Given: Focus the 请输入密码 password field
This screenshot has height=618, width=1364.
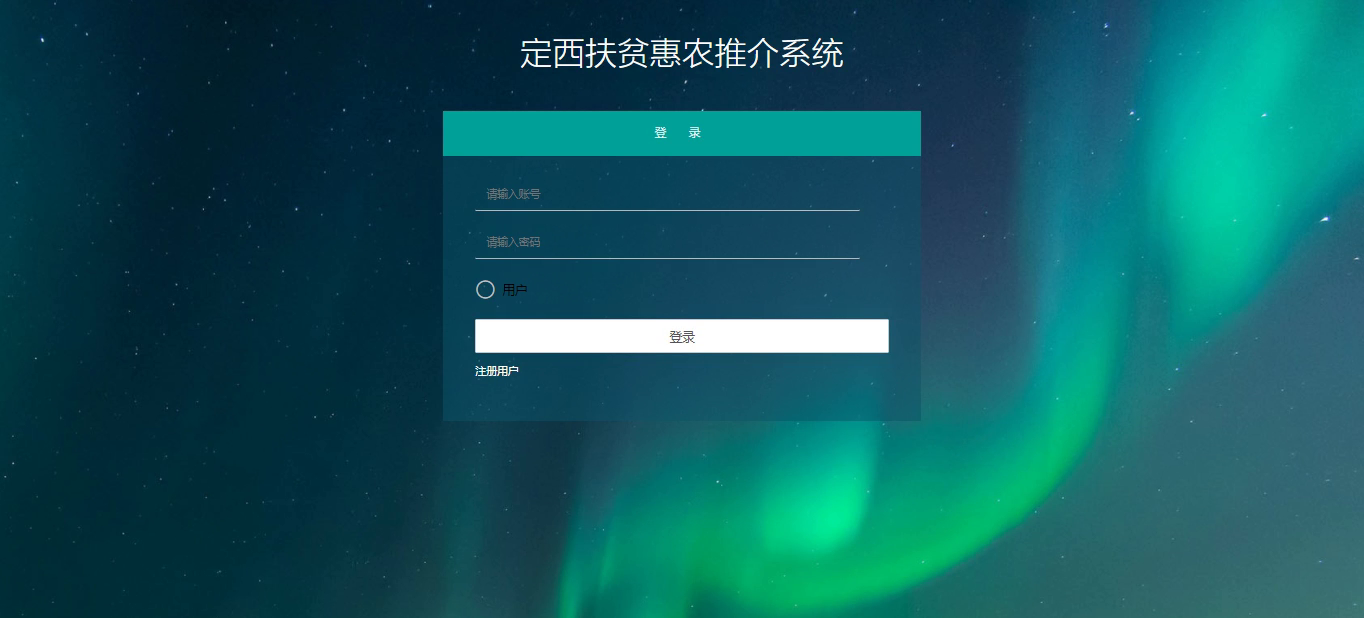Looking at the screenshot, I should (667, 242).
